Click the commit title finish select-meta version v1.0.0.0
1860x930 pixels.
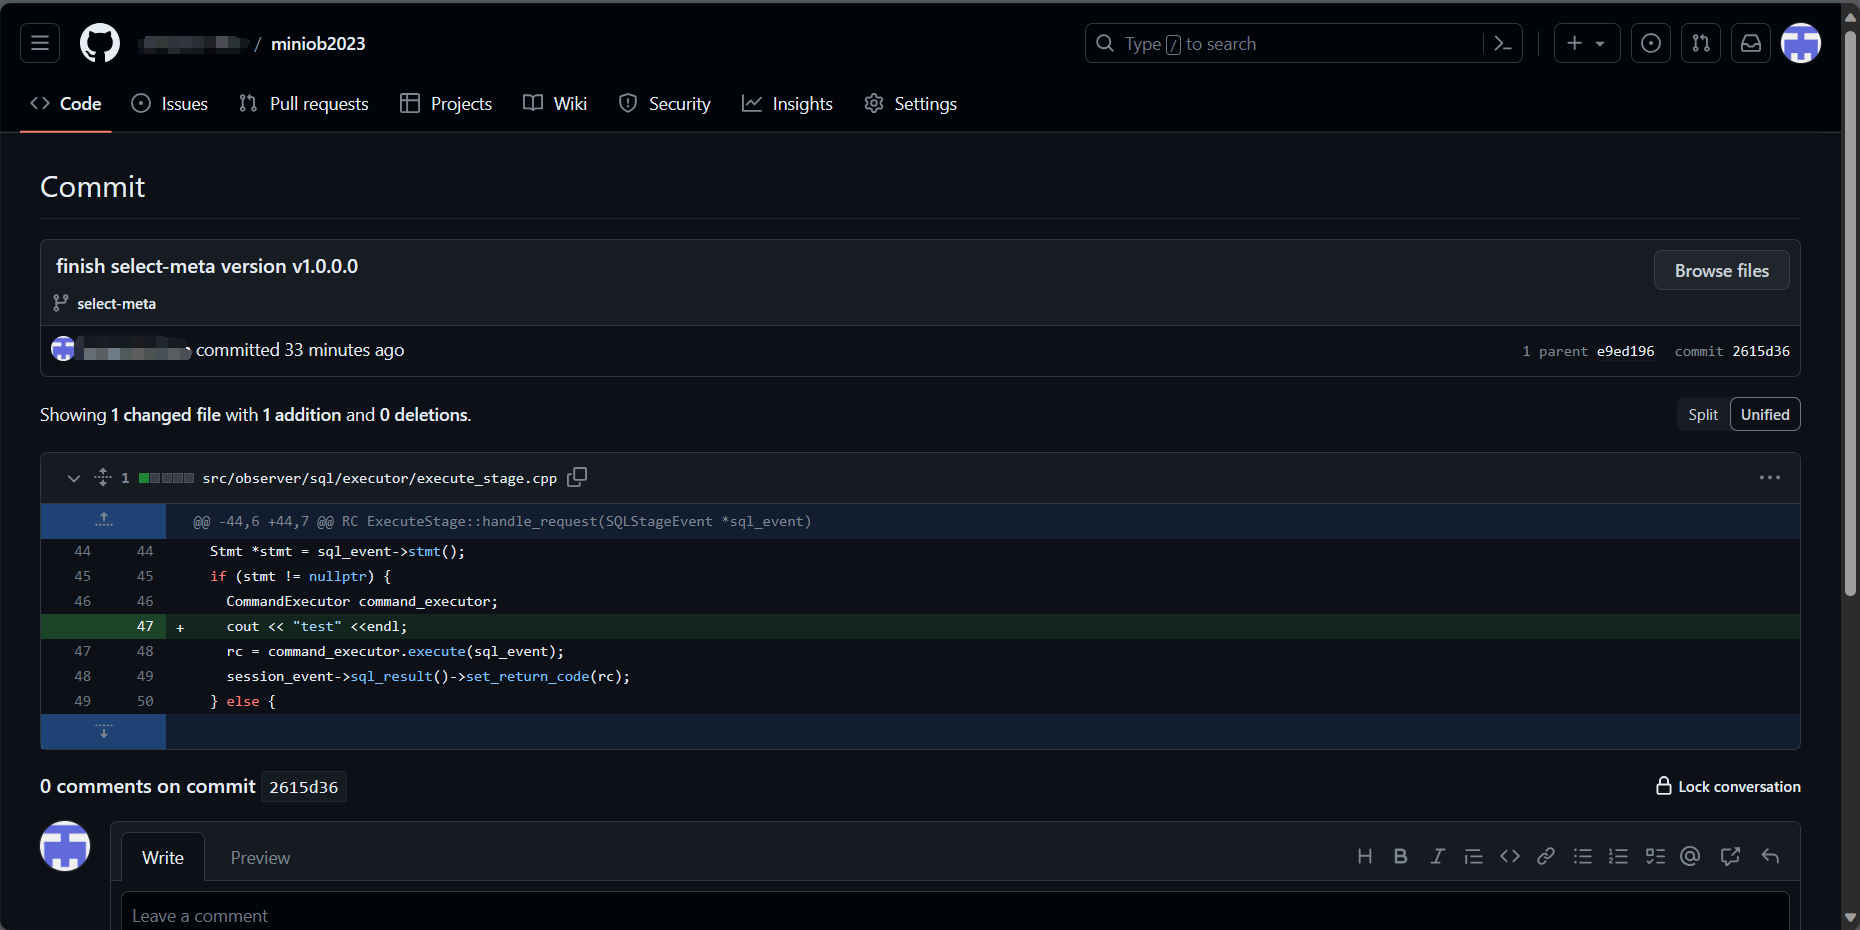[207, 266]
